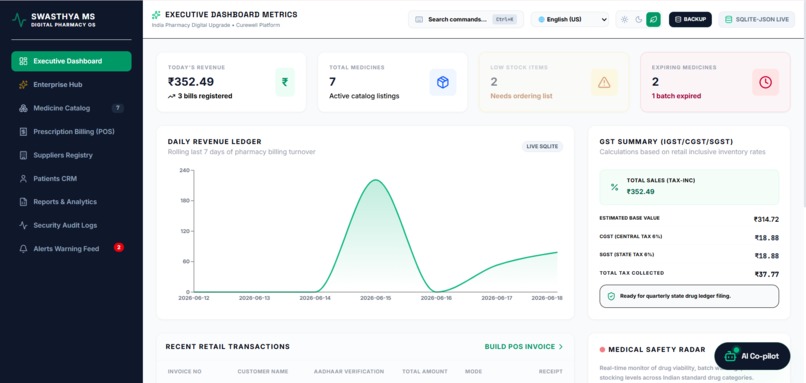Click the AADHAAR VERIFICATION column header
Viewport: 806px width, 383px height.
pyautogui.click(x=349, y=372)
